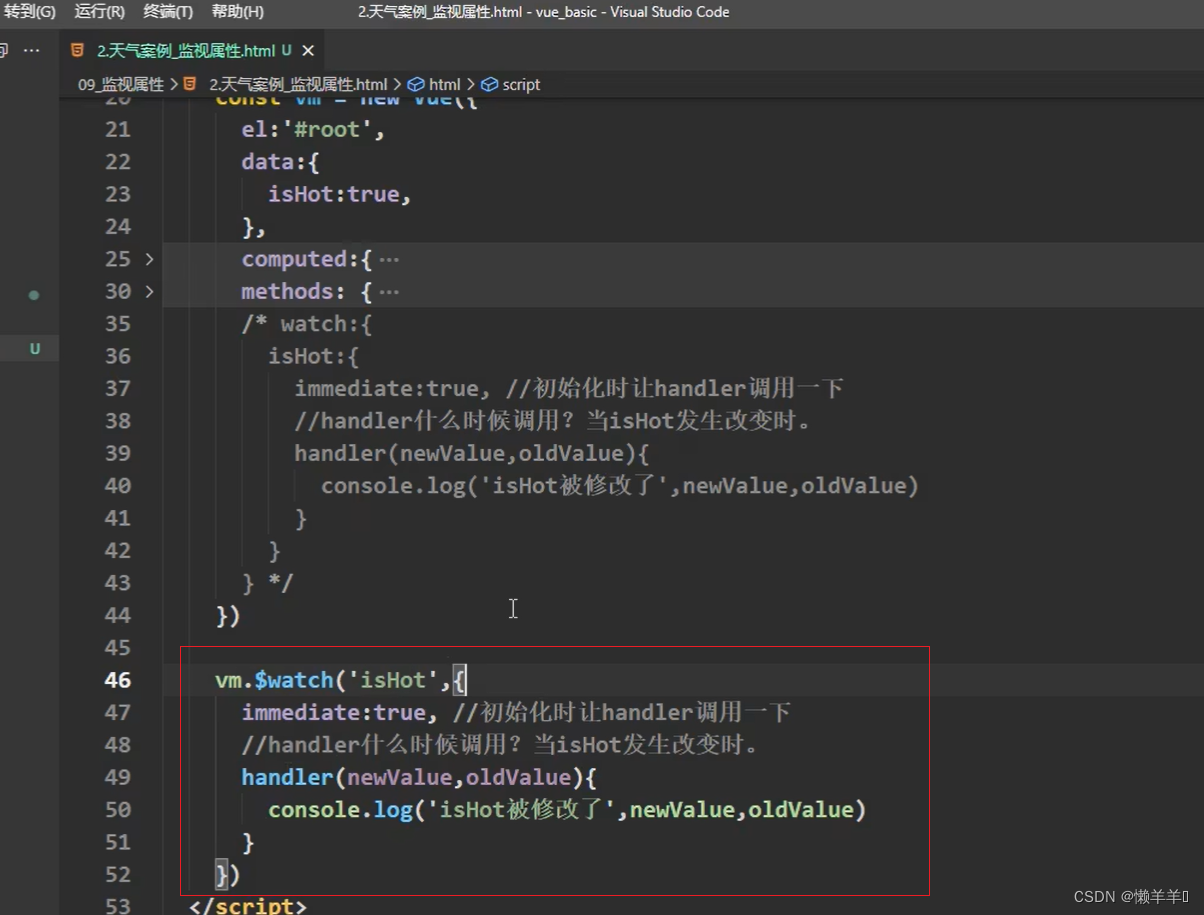Click the script breadcrumb item
Image resolution: width=1204 pixels, height=915 pixels.
tap(520, 85)
